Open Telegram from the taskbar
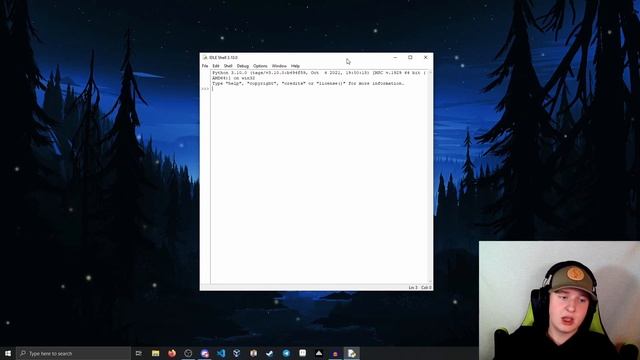 pyautogui.click(x=286, y=353)
